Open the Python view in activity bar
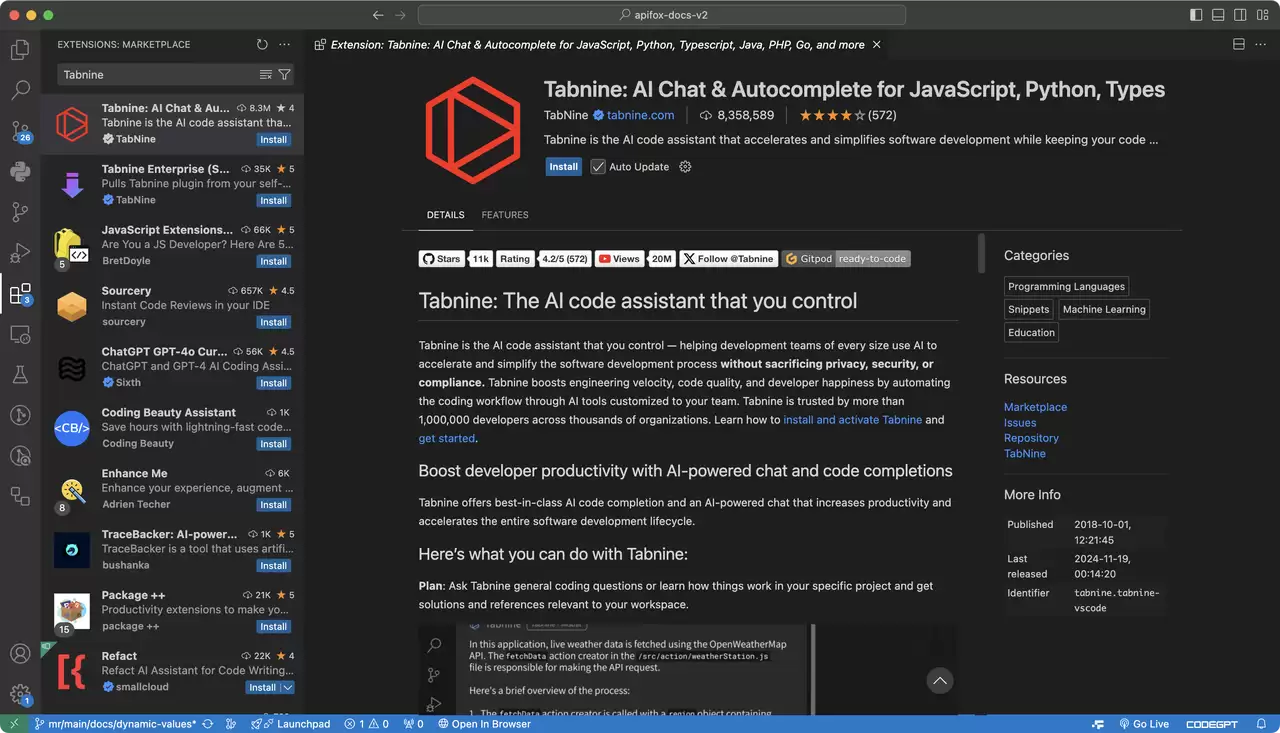Image resolution: width=1280 pixels, height=733 pixels. (x=20, y=171)
